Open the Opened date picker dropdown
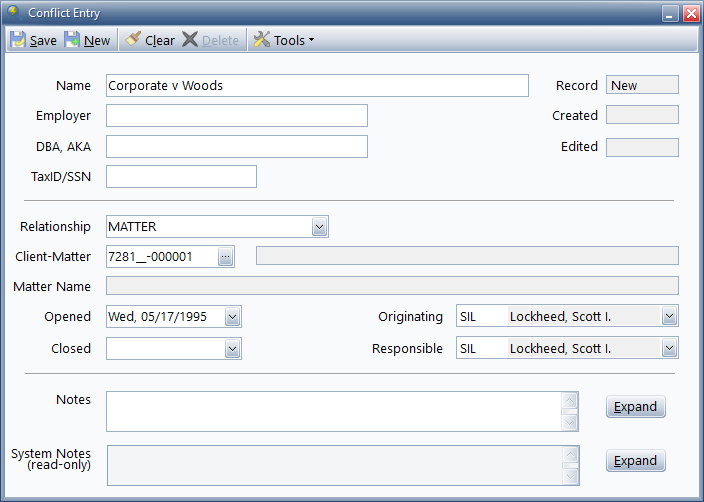This screenshot has width=704, height=502. click(232, 318)
